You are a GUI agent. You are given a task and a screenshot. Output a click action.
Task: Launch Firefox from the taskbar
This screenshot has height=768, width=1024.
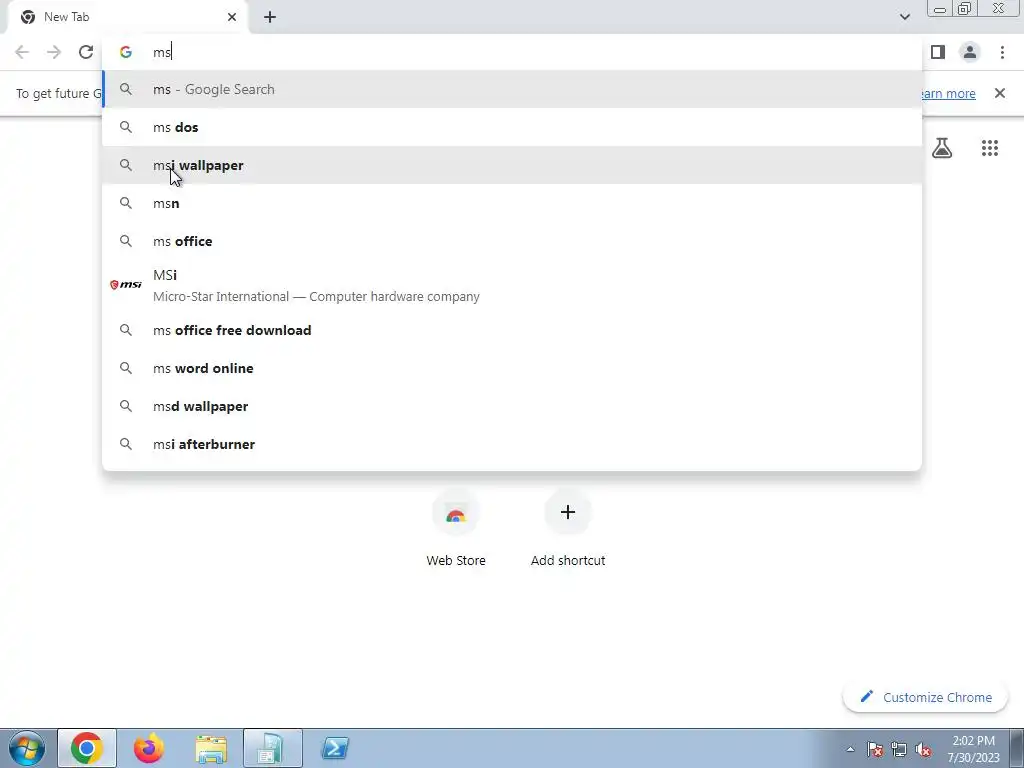pos(148,748)
